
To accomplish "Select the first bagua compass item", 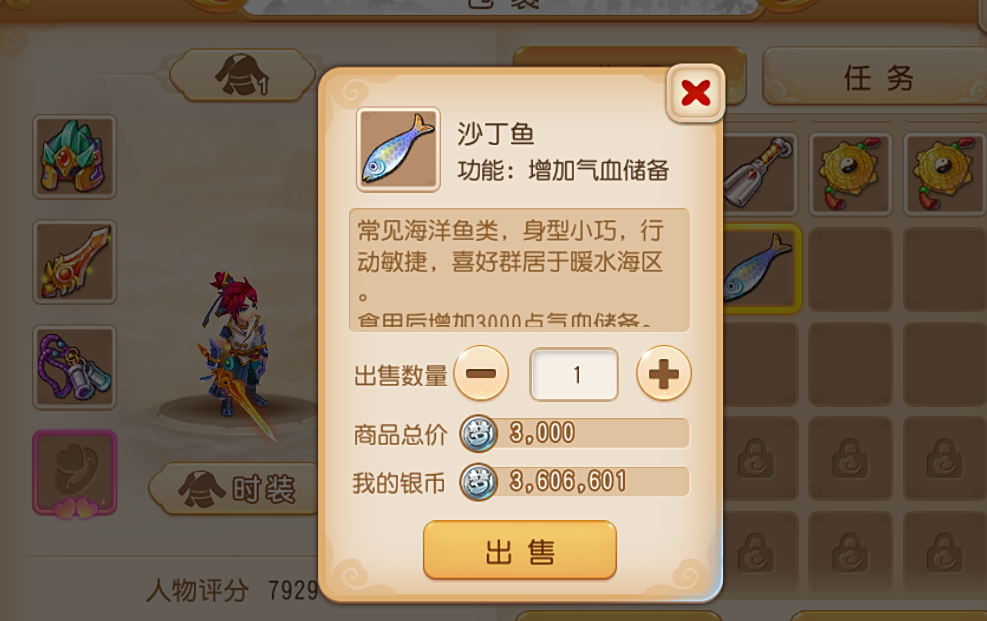I will tap(850, 174).
